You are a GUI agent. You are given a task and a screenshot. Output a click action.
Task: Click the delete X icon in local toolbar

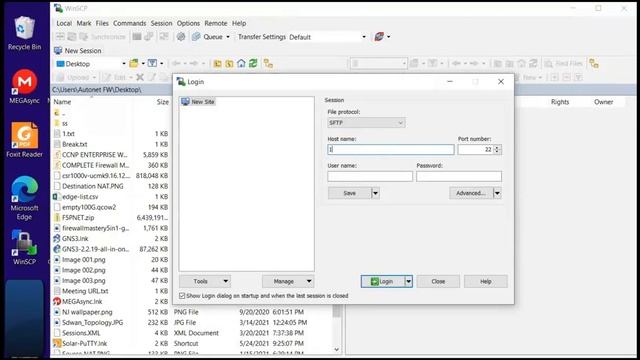140,77
